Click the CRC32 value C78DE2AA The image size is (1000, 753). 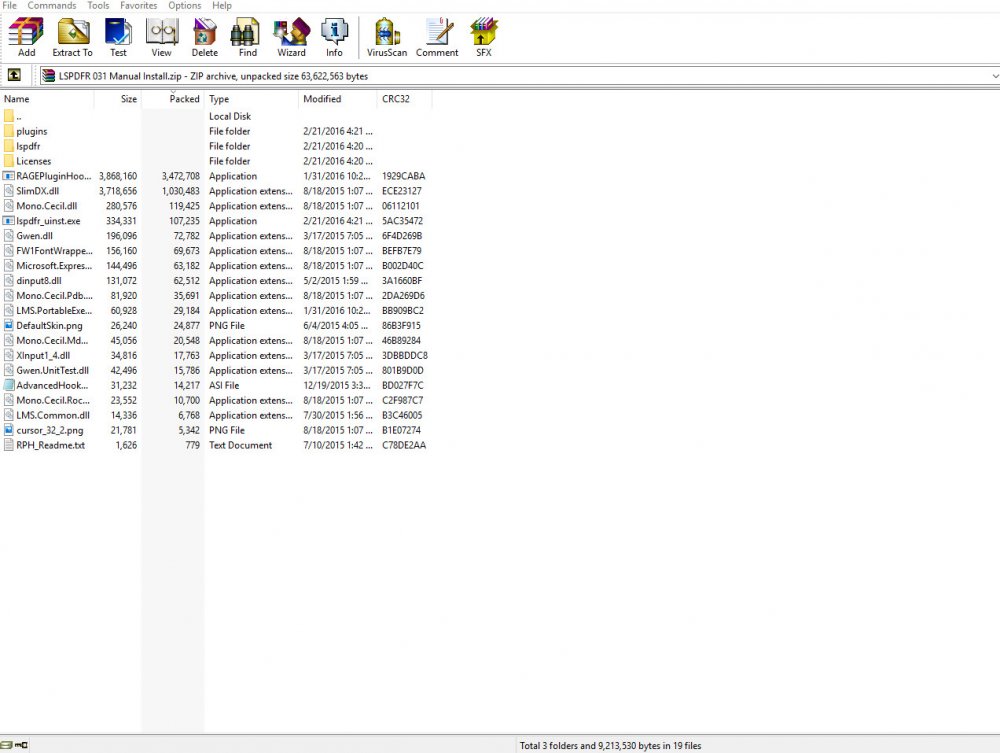[404, 445]
